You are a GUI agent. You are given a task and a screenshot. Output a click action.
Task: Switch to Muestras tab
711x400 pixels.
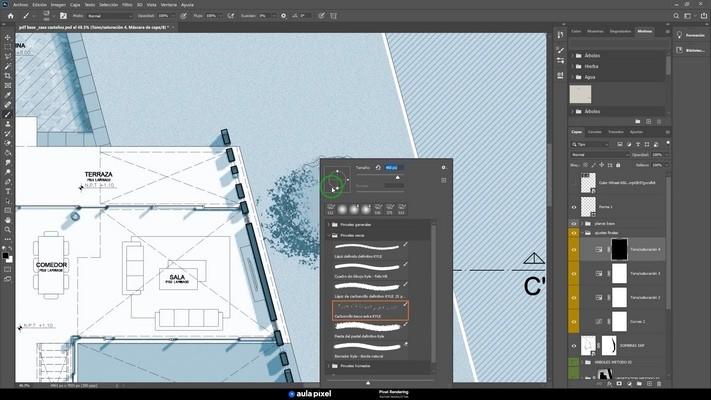point(595,31)
